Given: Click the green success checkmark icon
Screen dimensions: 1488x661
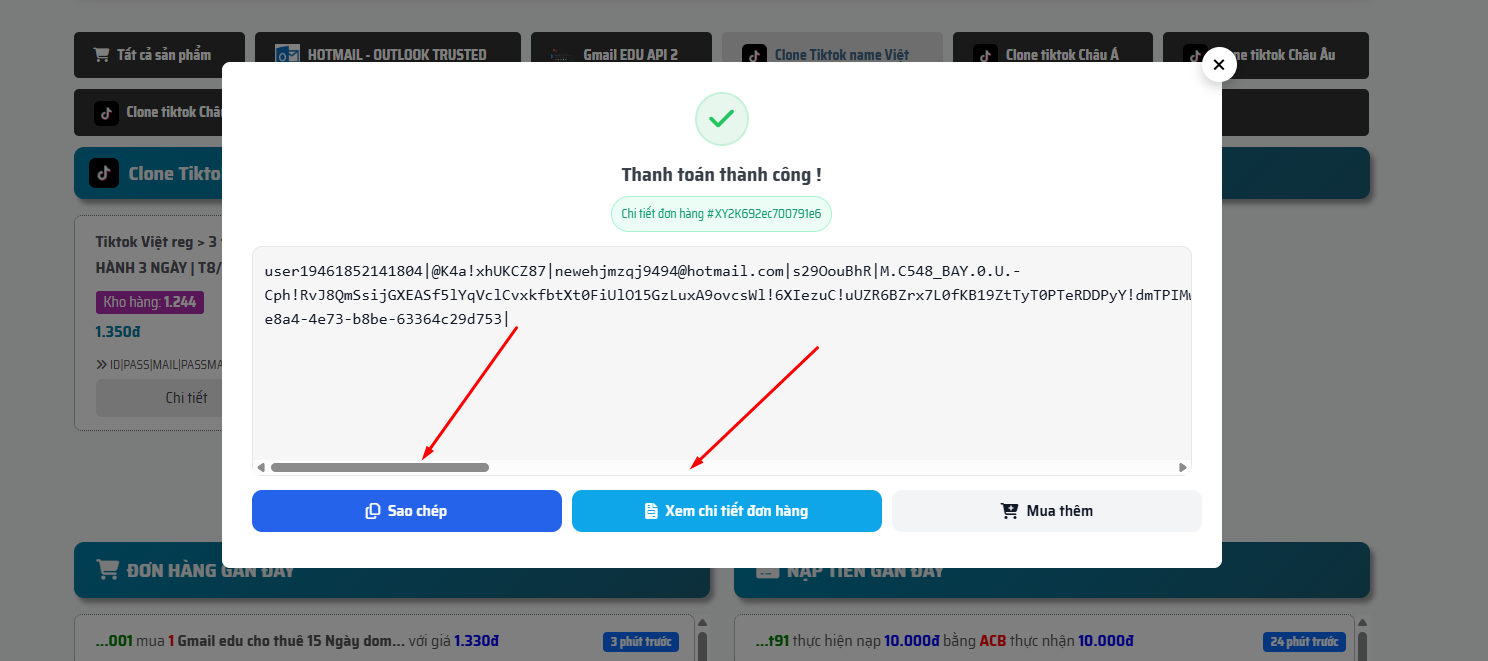Looking at the screenshot, I should pos(722,119).
